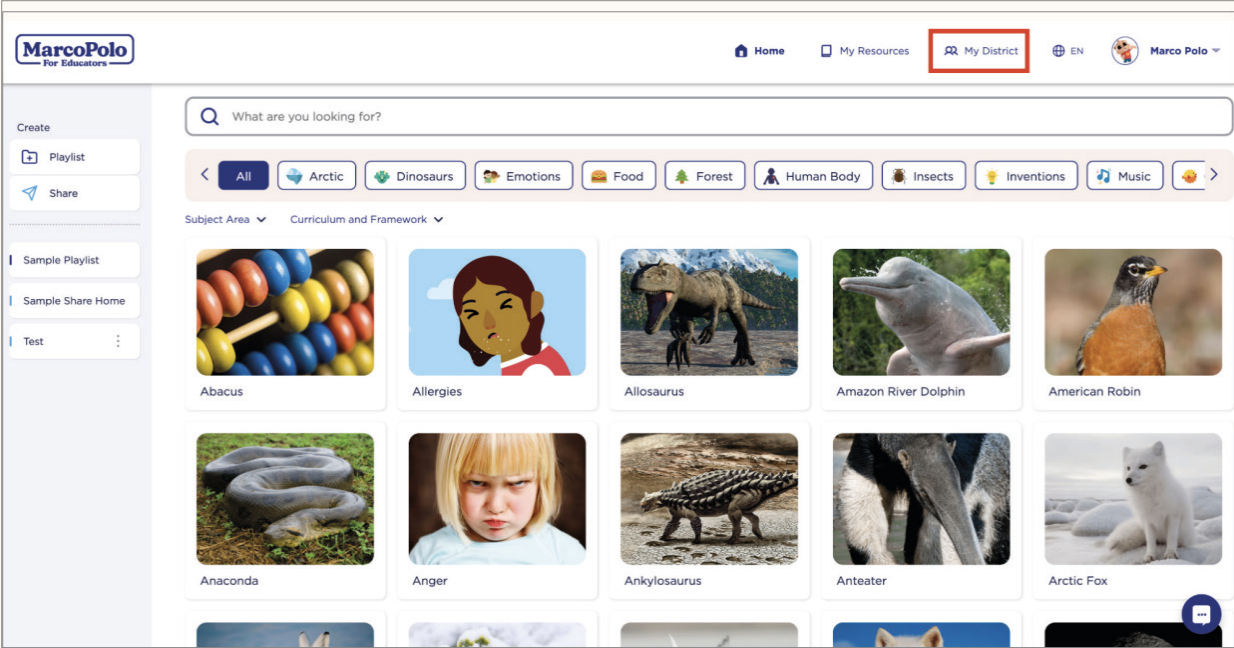Open the Ankylosaurus thumbnail
The width and height of the screenshot is (1234, 648).
pyautogui.click(x=709, y=499)
